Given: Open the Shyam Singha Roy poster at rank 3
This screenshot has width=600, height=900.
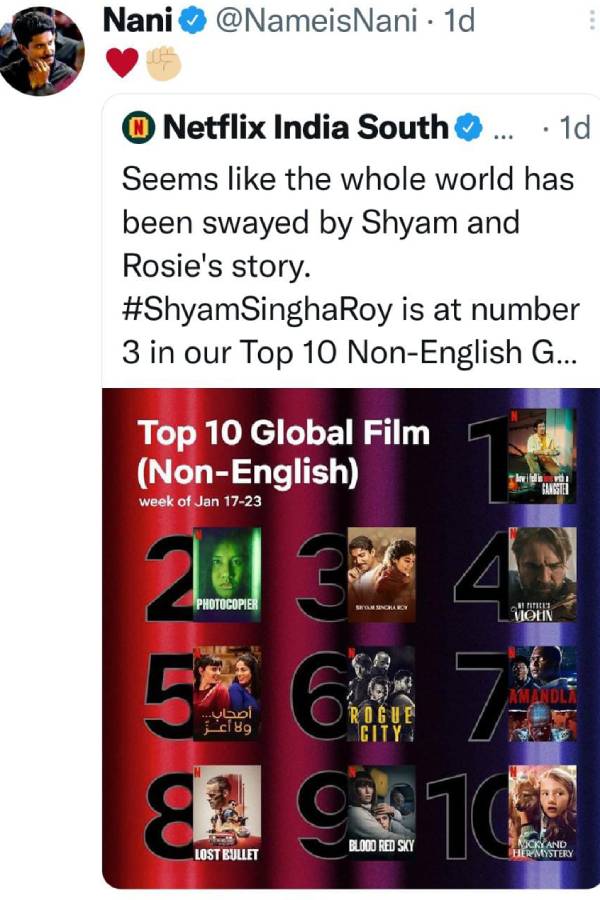Looking at the screenshot, I should tap(382, 574).
